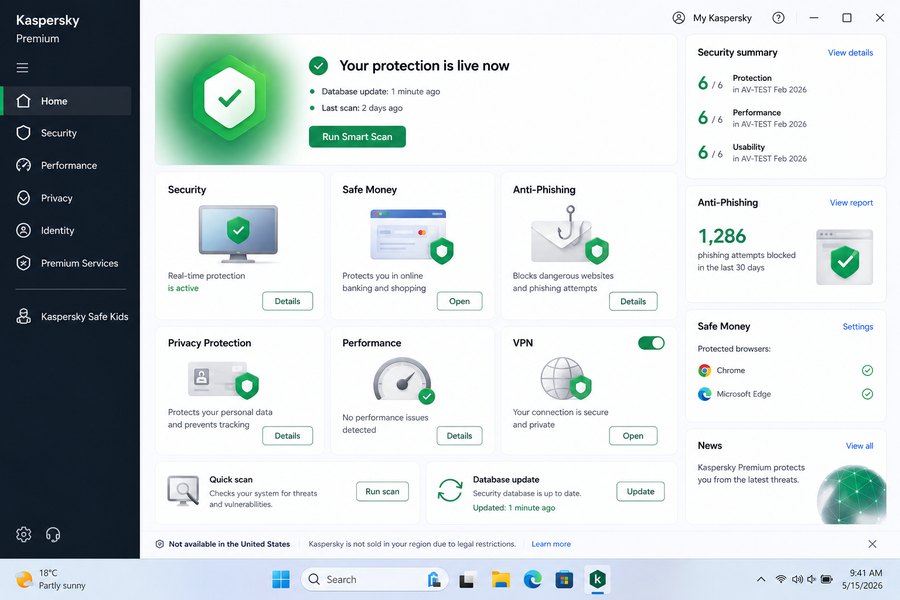Click the Kaspersky icon in the taskbar
The image size is (900, 600).
click(598, 579)
